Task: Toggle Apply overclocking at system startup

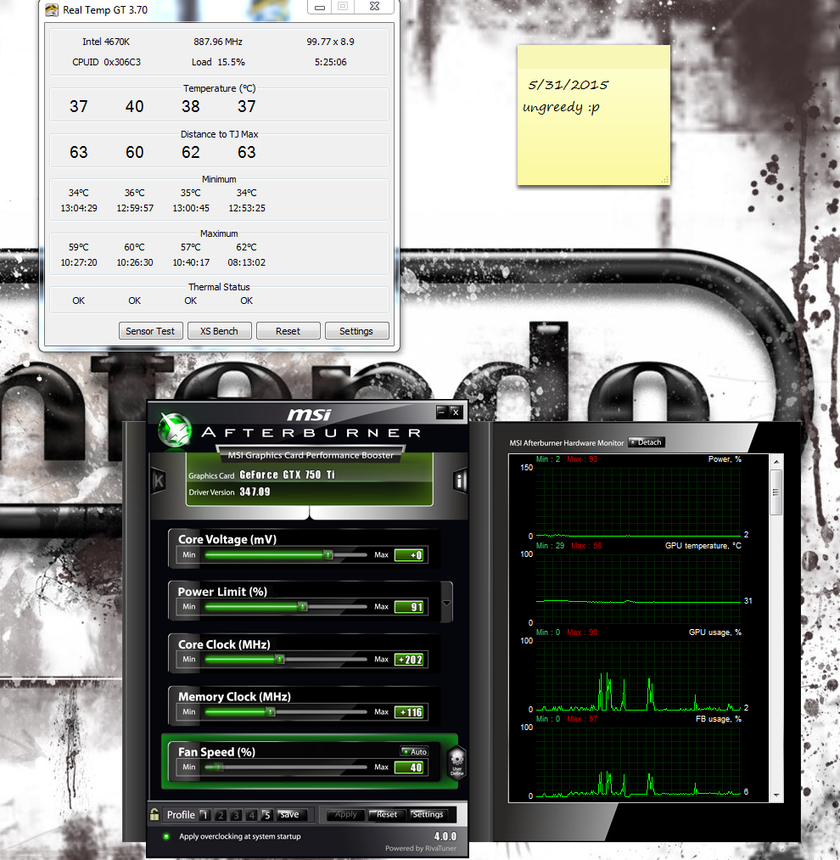Action: 166,836
